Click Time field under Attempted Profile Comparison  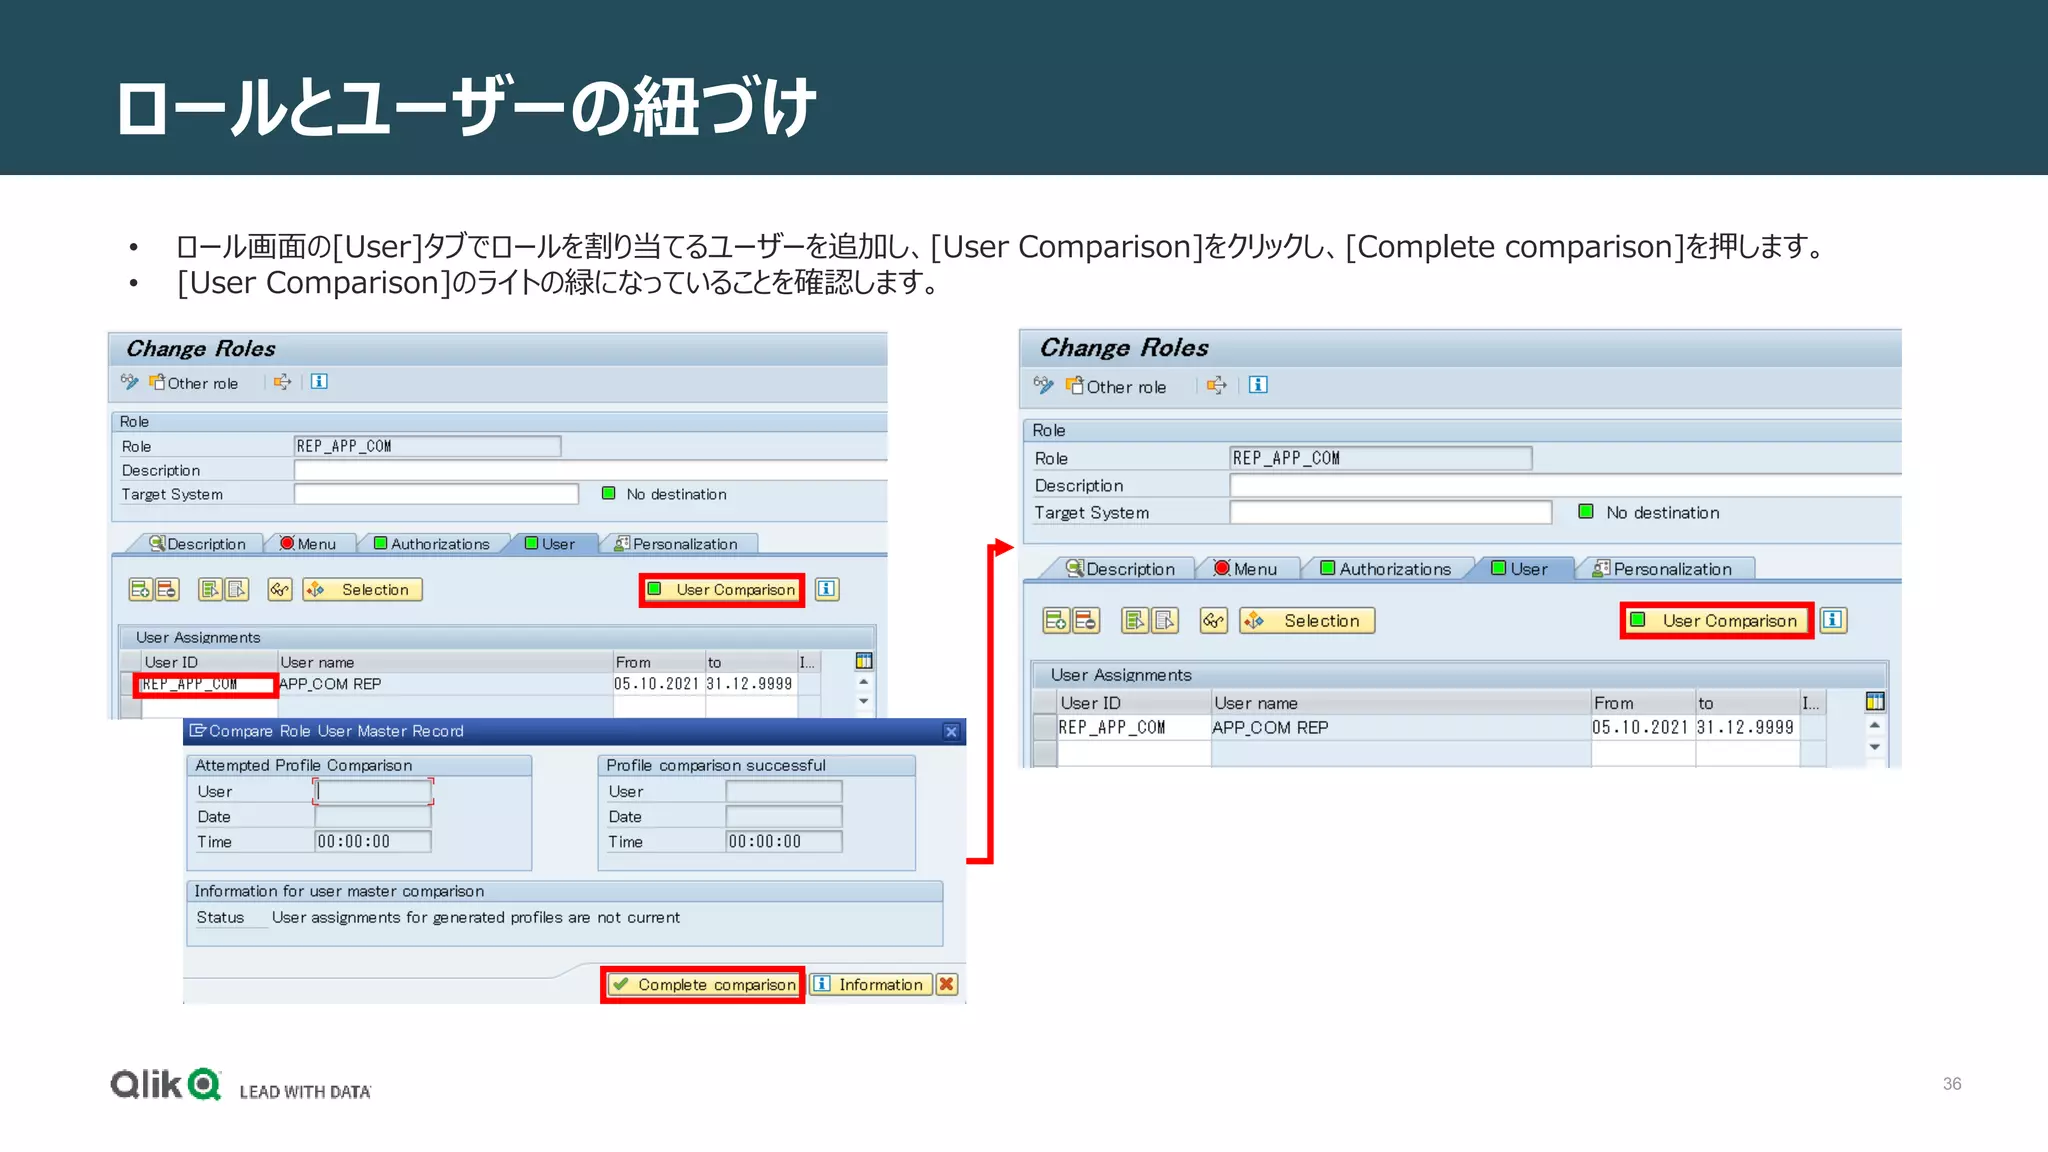(373, 842)
